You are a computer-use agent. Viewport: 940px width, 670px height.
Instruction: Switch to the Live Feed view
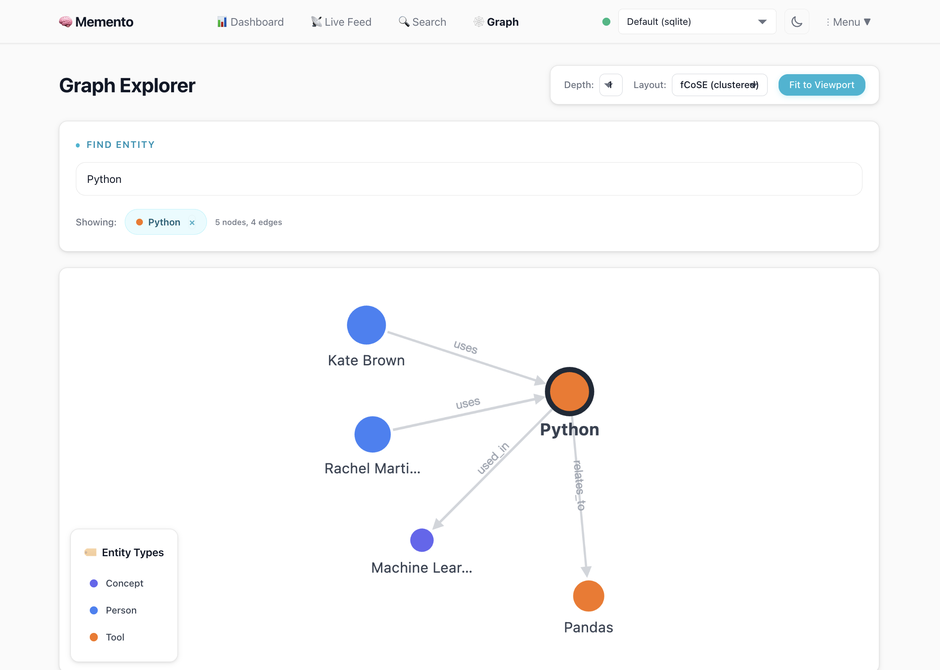click(x=341, y=21)
